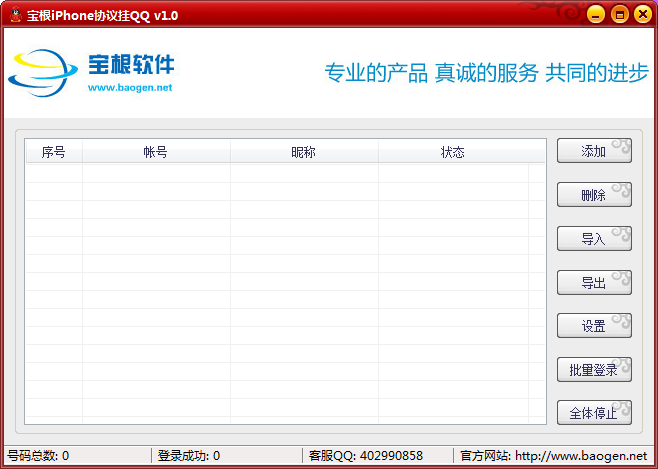Click the 宝根软件 globe logo
658x469 pixels.
pyautogui.click(x=43, y=72)
